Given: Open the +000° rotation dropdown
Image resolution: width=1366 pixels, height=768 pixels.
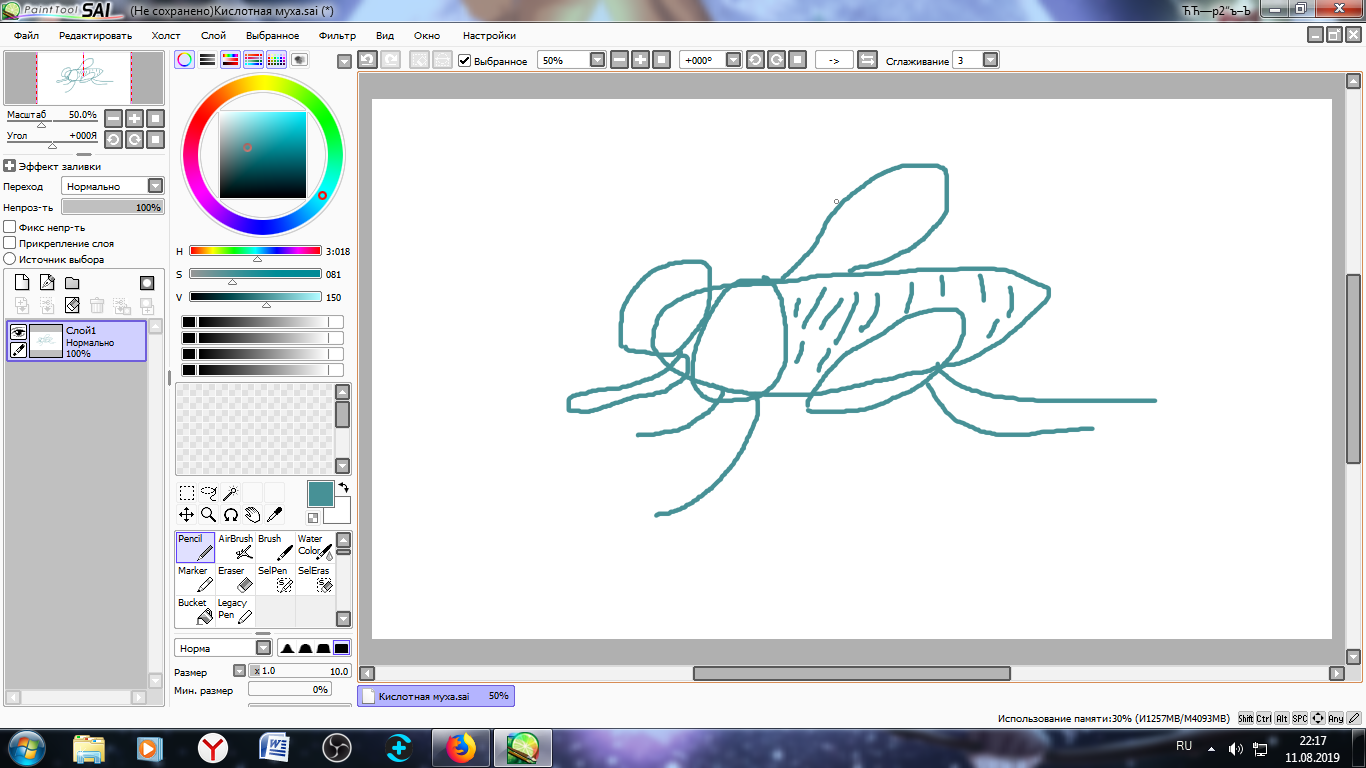Looking at the screenshot, I should tap(734, 60).
